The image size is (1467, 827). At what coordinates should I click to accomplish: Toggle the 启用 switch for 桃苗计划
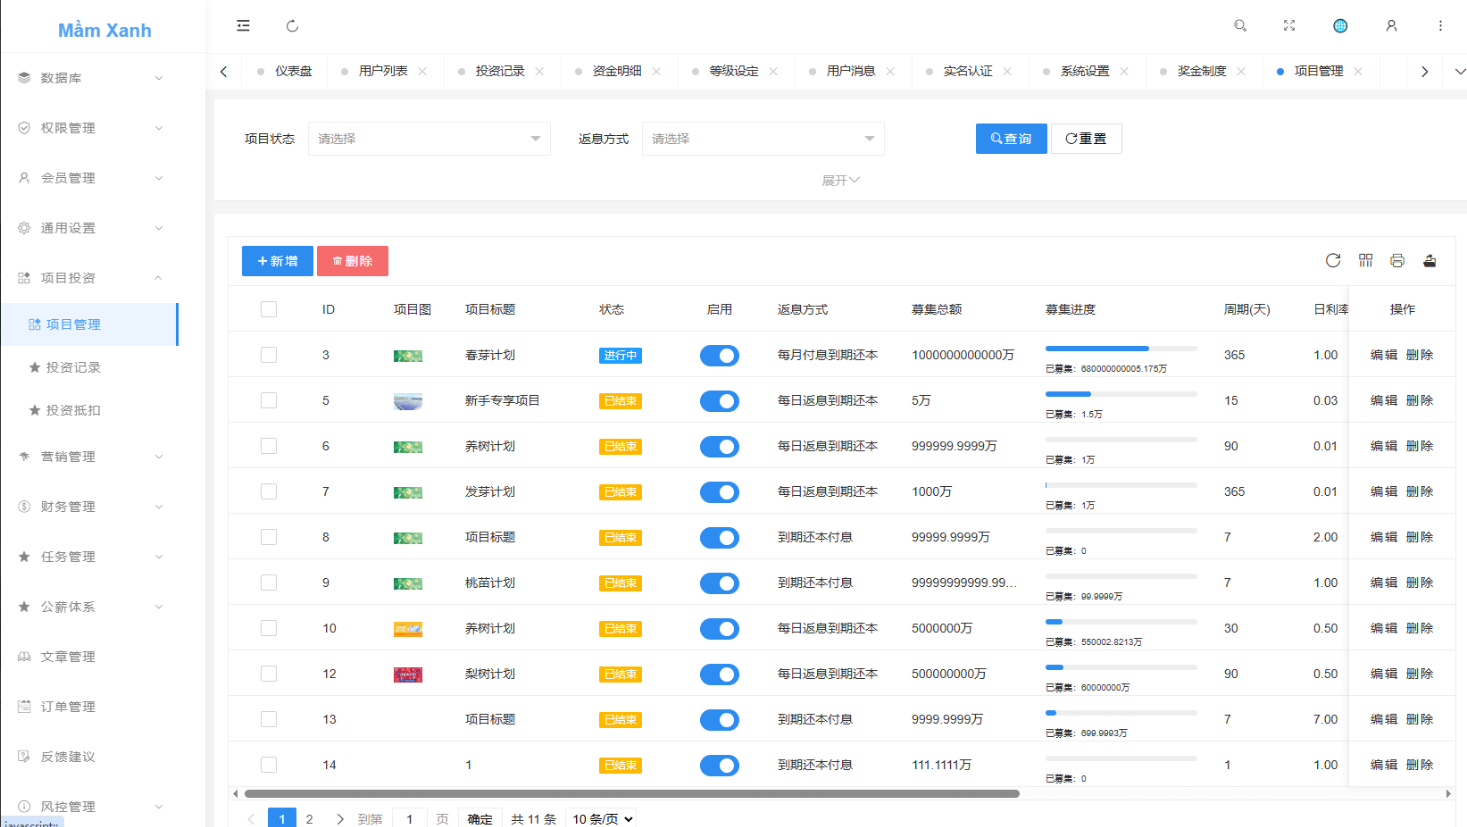(x=719, y=583)
